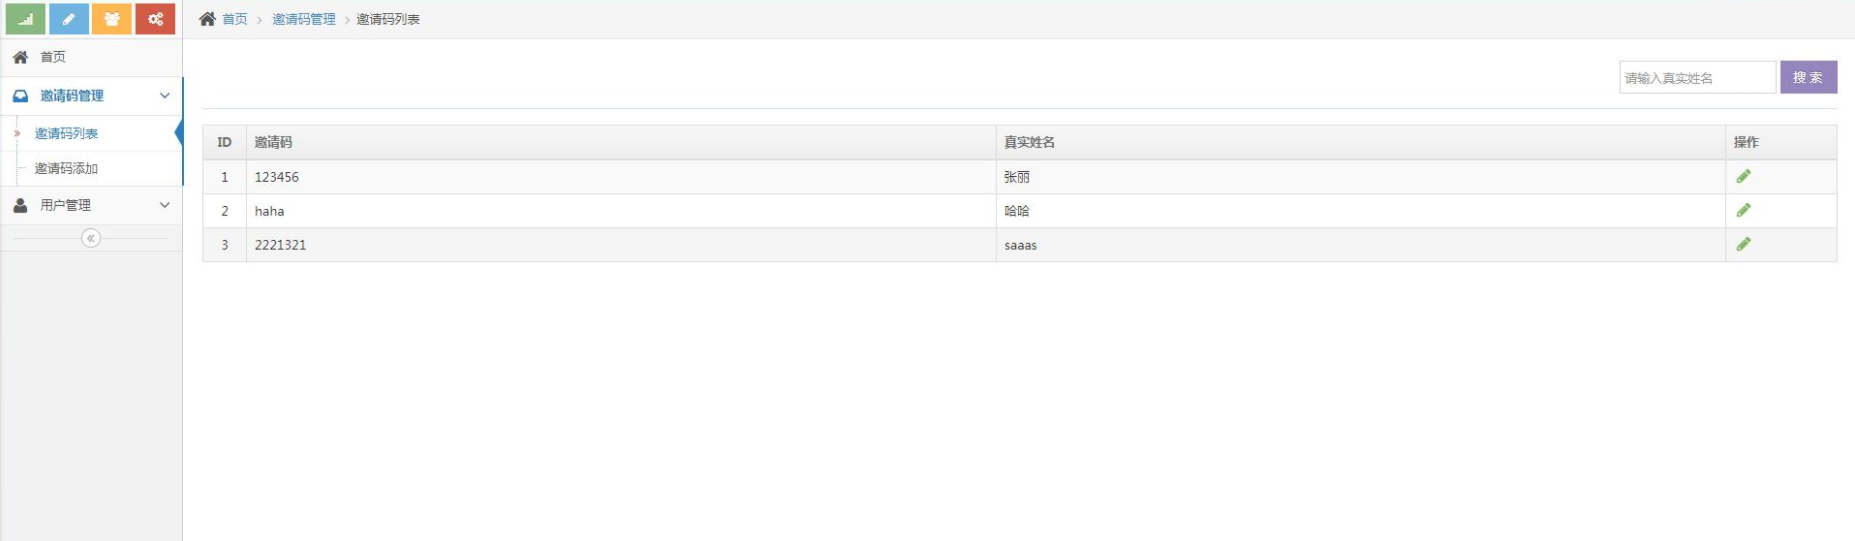Viewport: 1855px width, 541px height.
Task: Click the red gears settings shortcut button
Action: 155,19
